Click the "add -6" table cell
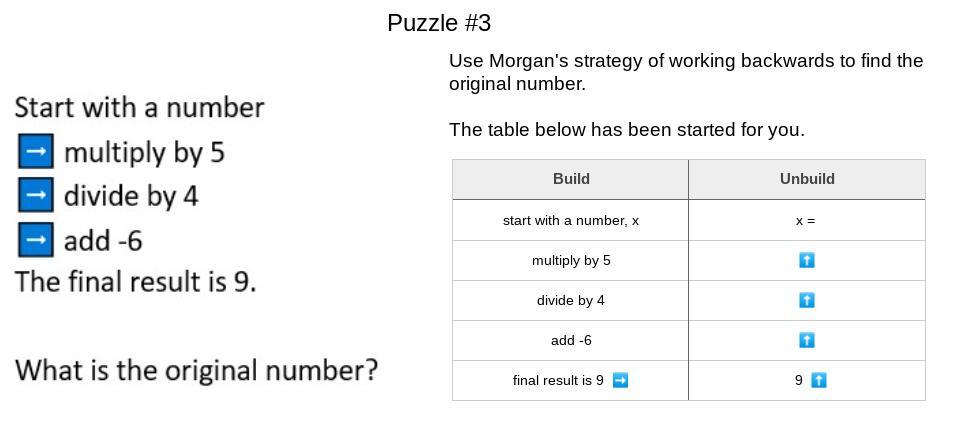The height and width of the screenshot is (421, 962). (571, 340)
